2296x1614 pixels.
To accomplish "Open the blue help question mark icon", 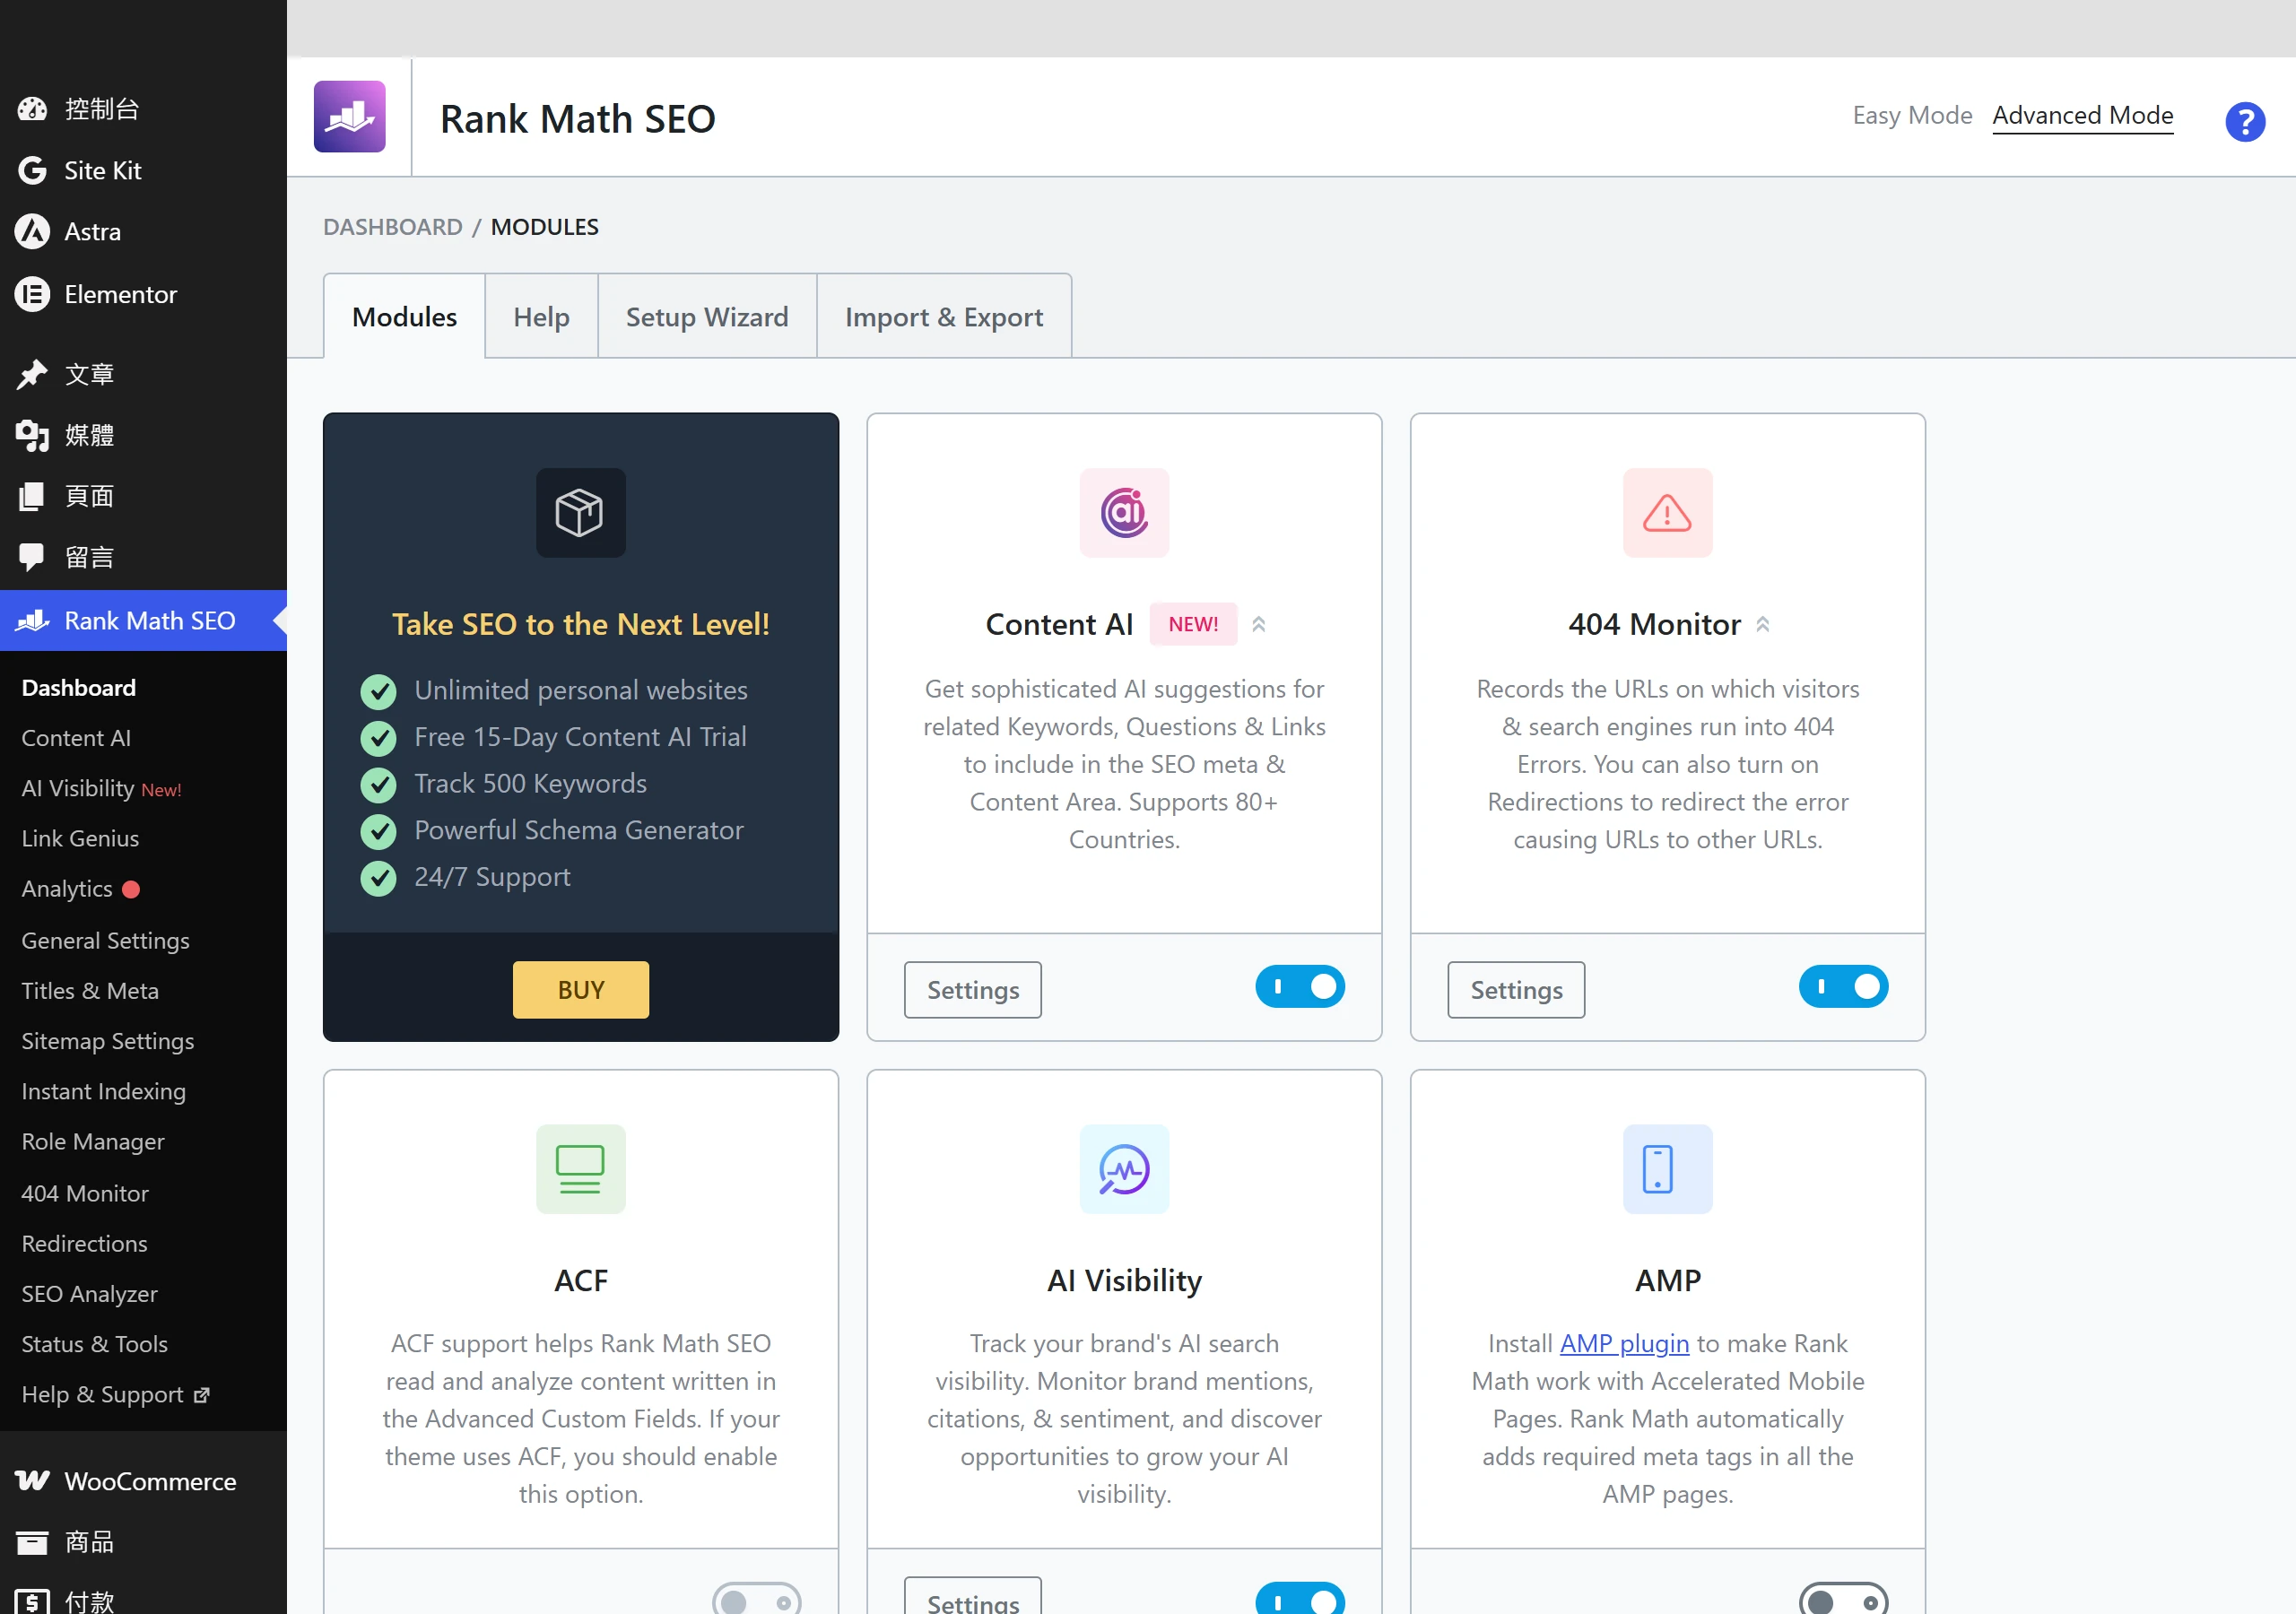I will point(2244,122).
